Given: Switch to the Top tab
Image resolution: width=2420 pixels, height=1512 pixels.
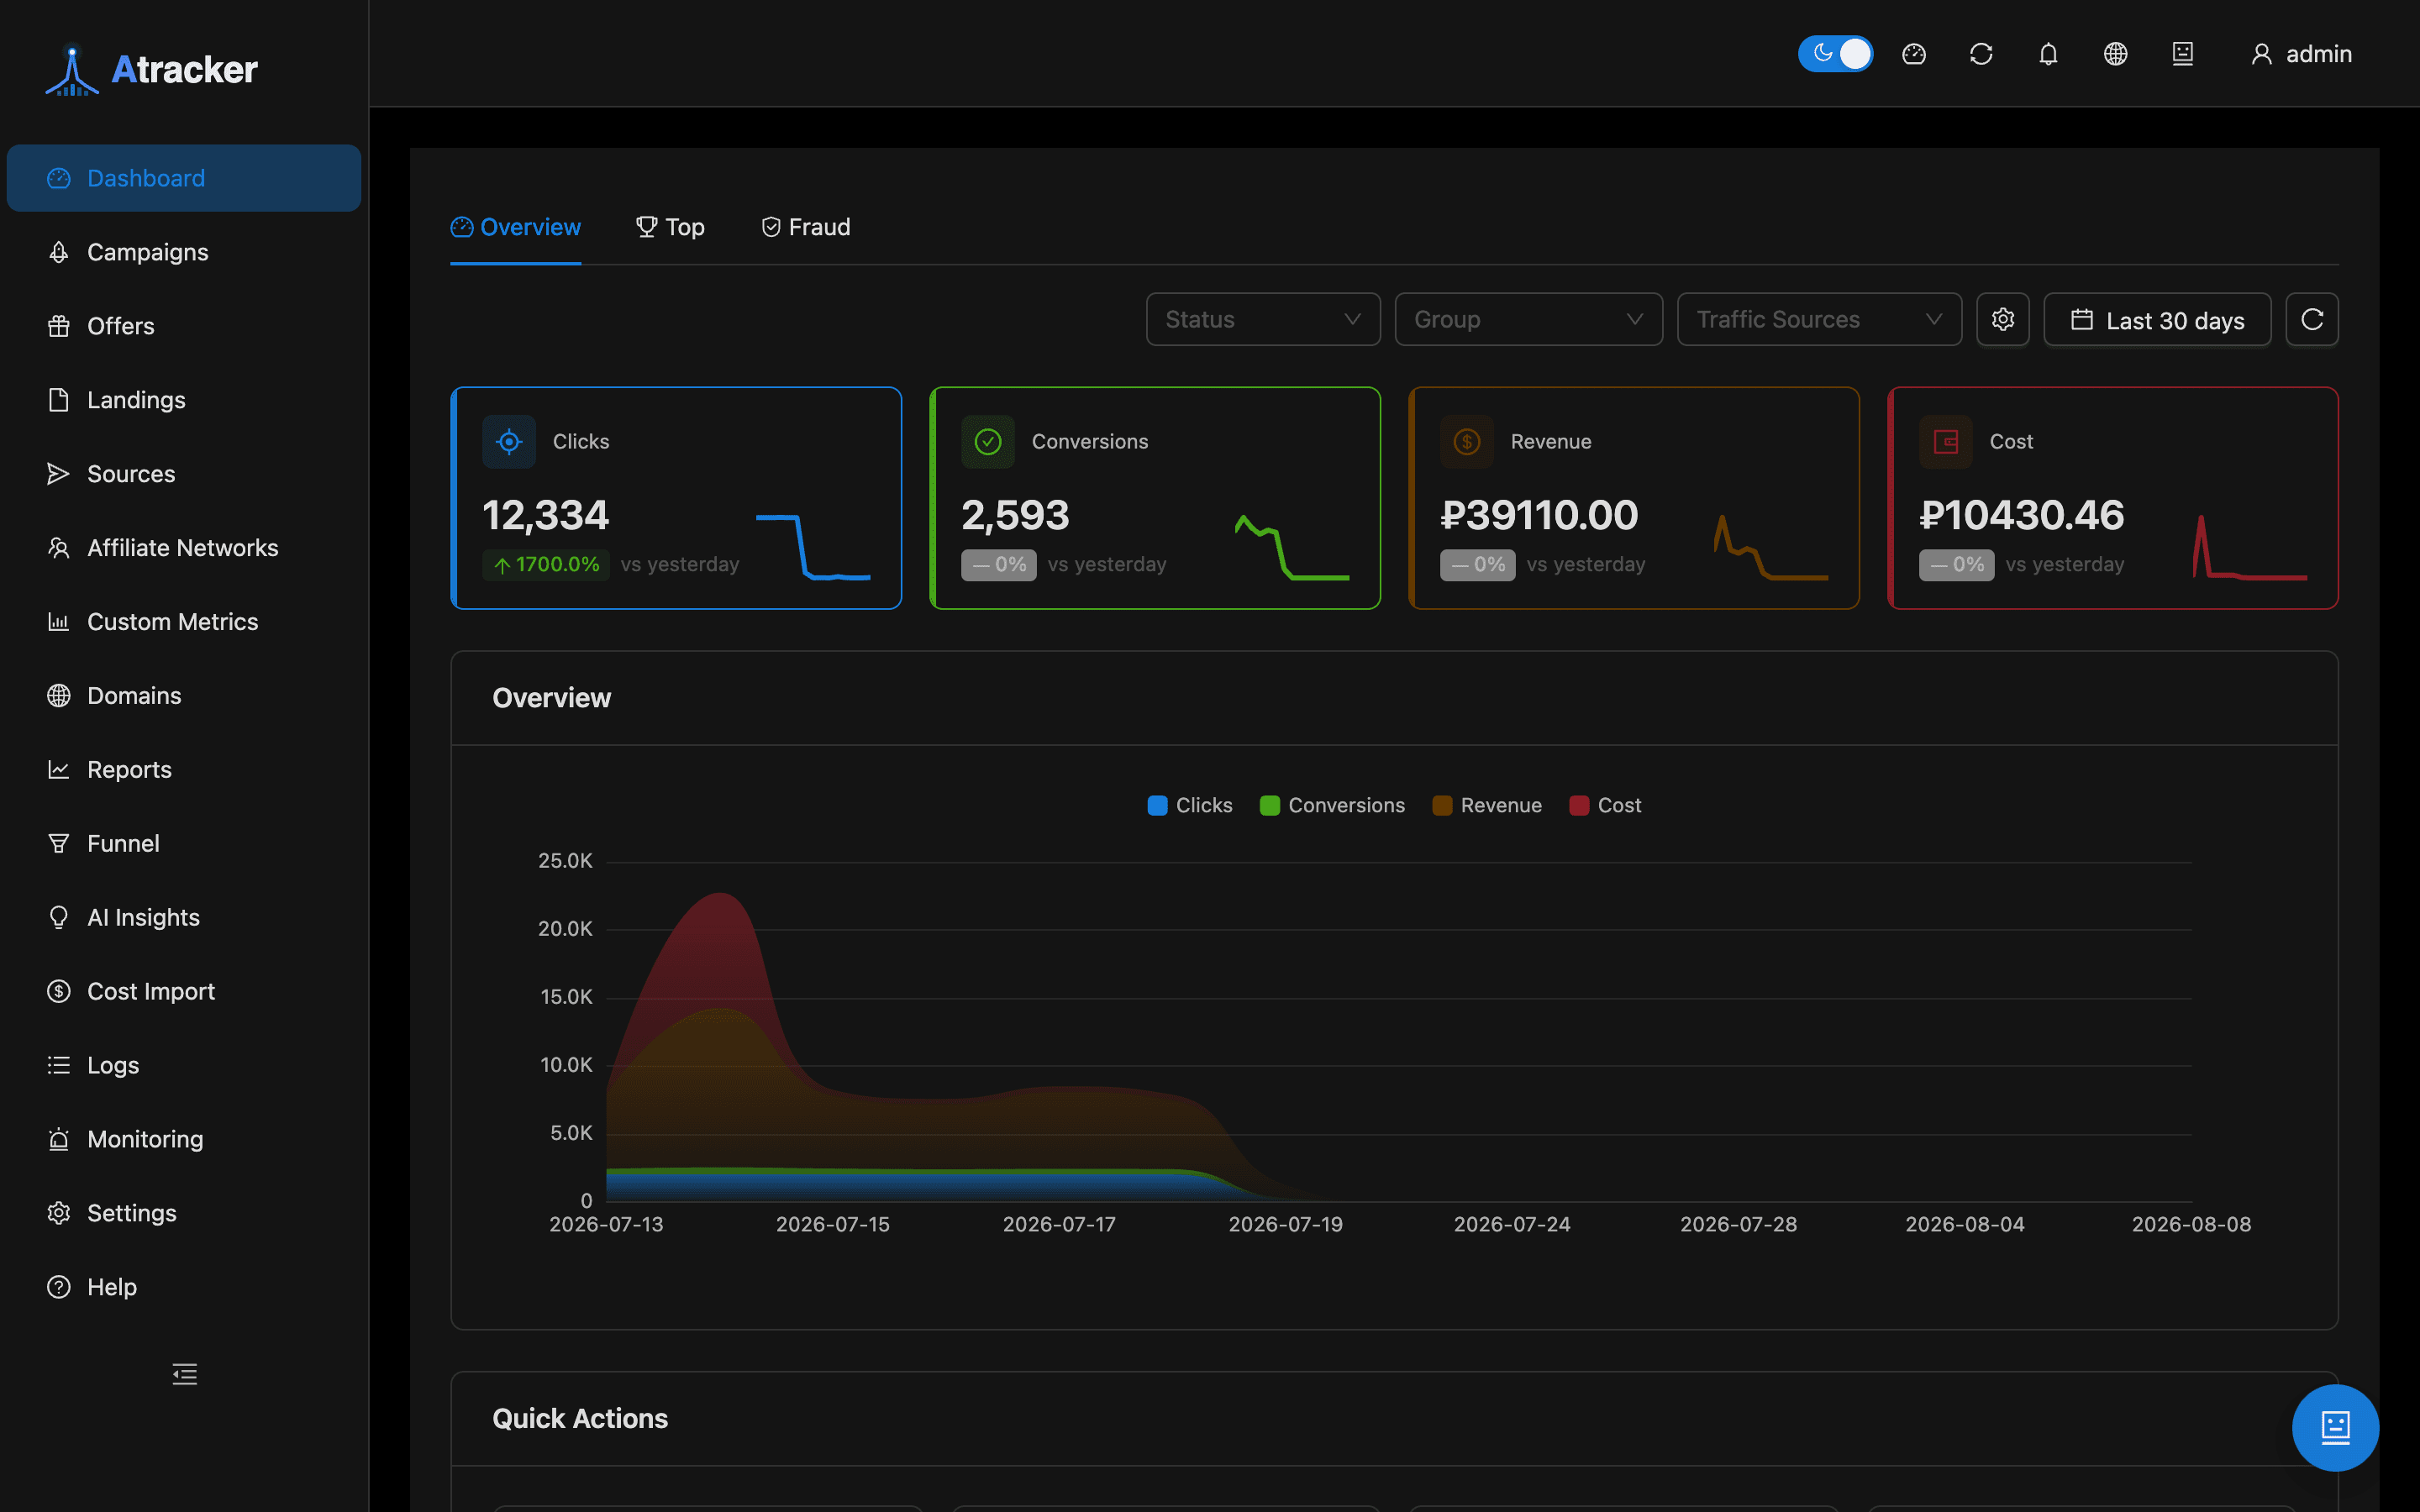Looking at the screenshot, I should [x=670, y=228].
